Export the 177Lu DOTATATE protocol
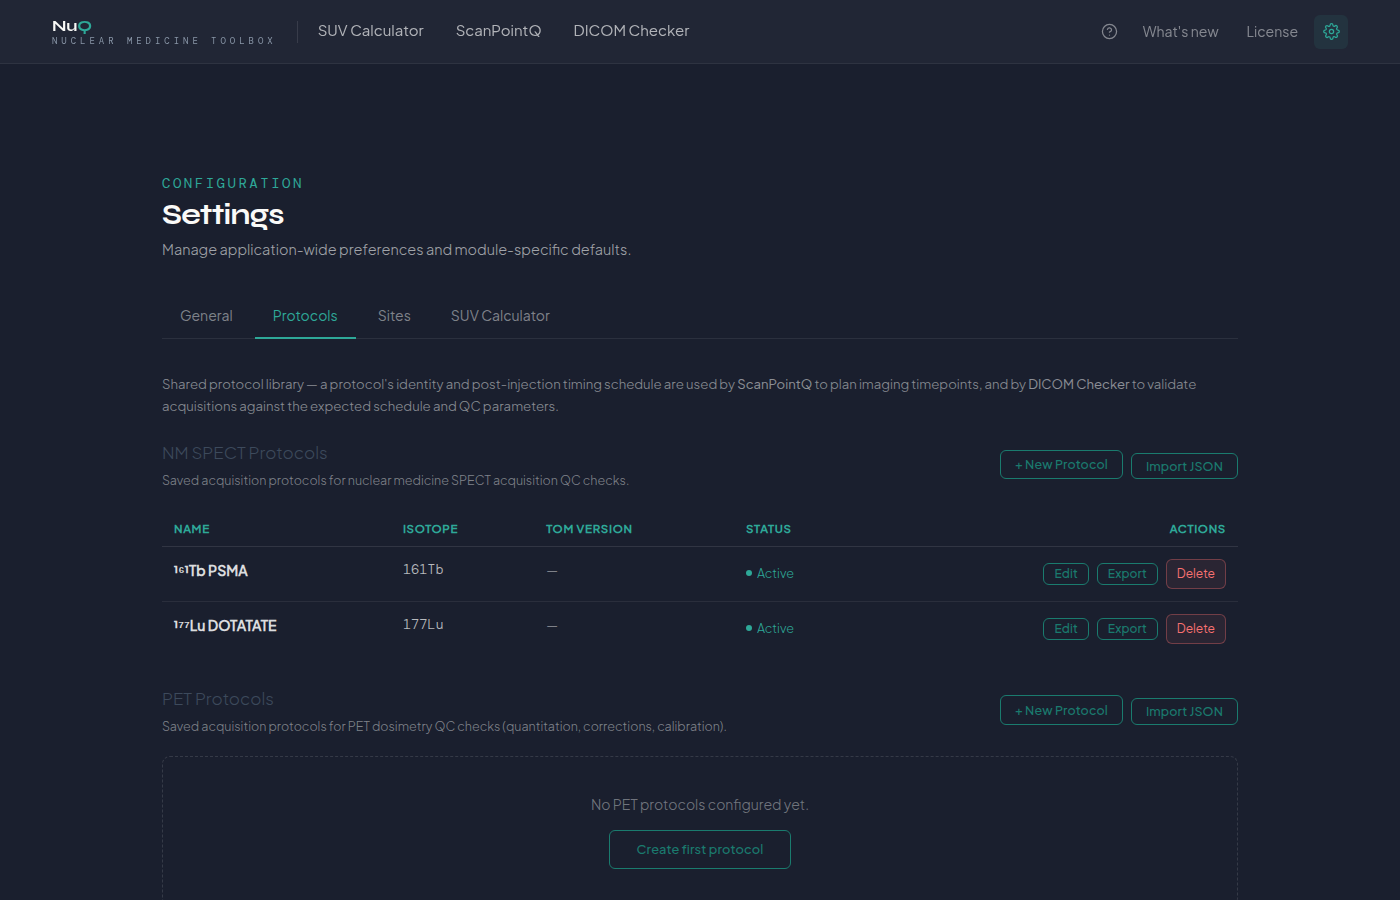The image size is (1400, 900). [1127, 629]
